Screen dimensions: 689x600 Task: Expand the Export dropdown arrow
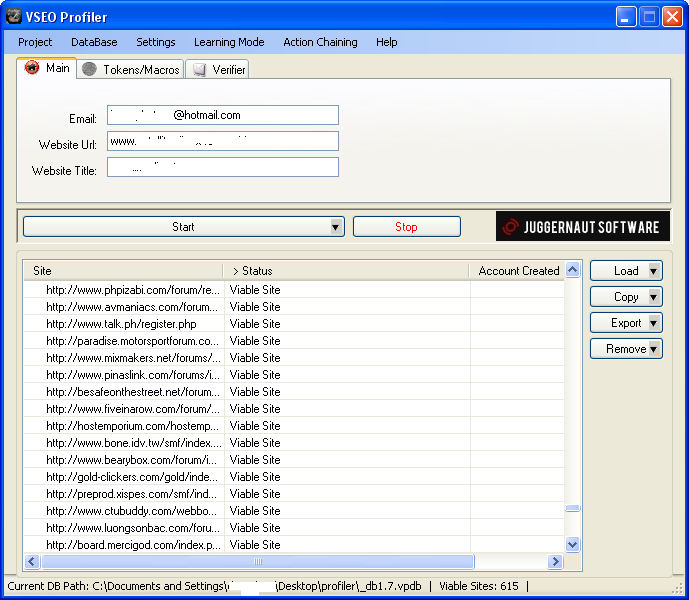pos(653,324)
